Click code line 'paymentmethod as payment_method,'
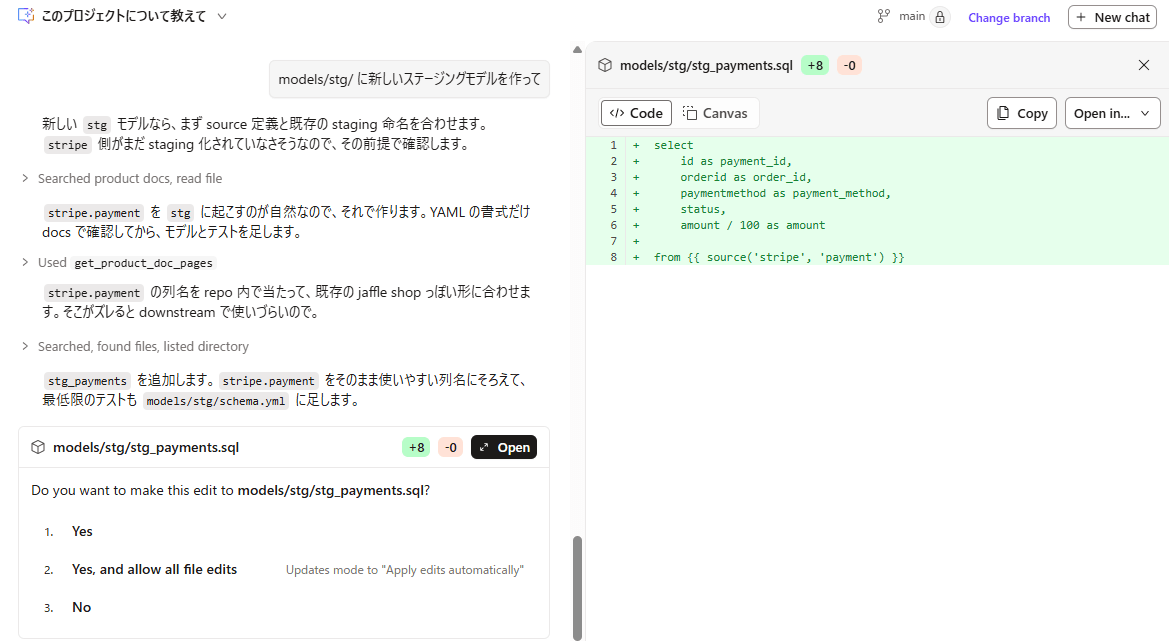This screenshot has height=641, width=1169. (x=785, y=193)
